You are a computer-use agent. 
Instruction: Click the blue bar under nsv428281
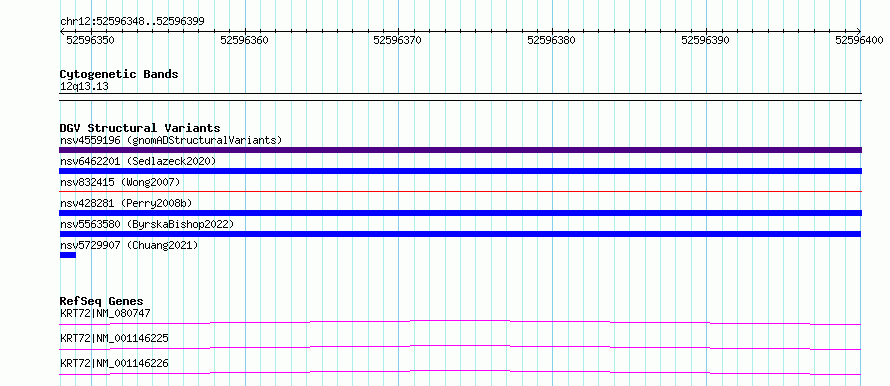pyautogui.click(x=460, y=213)
